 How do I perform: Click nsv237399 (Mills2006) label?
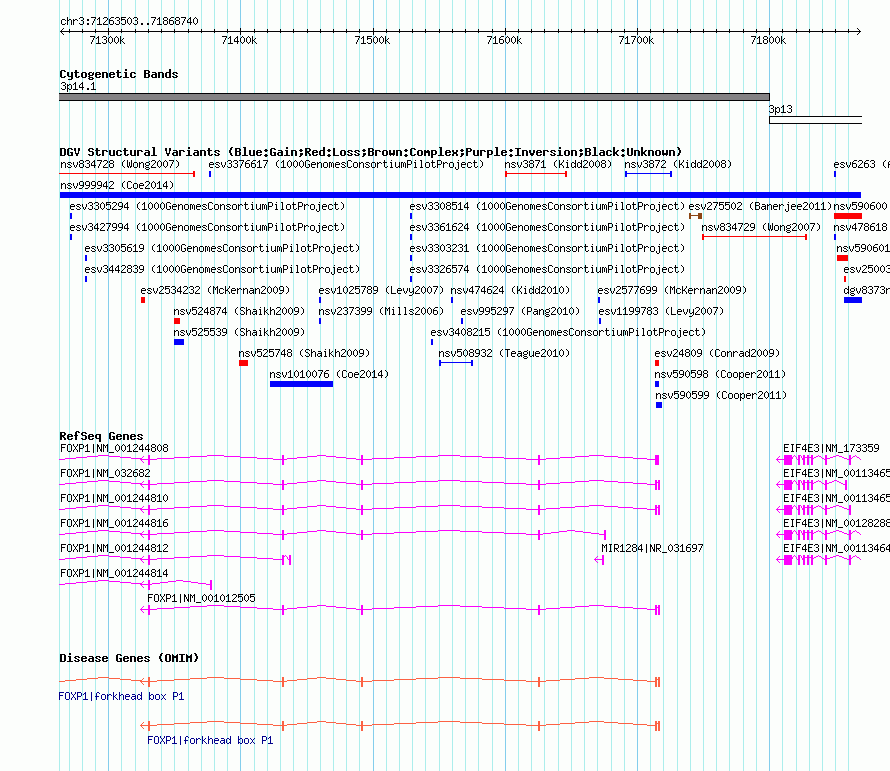coord(381,311)
